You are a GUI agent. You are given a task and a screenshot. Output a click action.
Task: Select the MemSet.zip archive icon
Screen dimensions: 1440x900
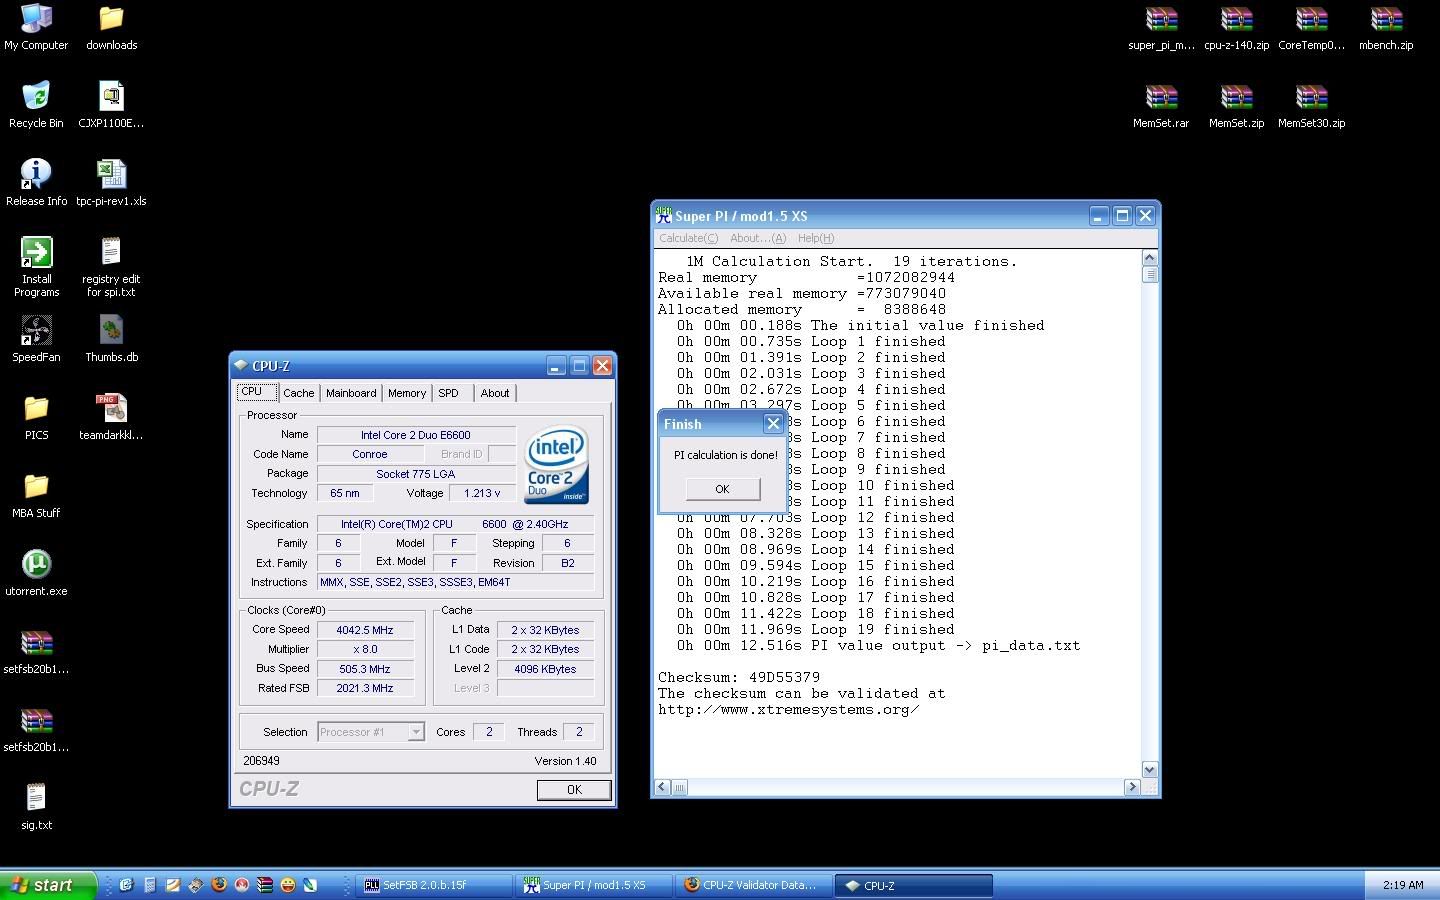click(1236, 105)
